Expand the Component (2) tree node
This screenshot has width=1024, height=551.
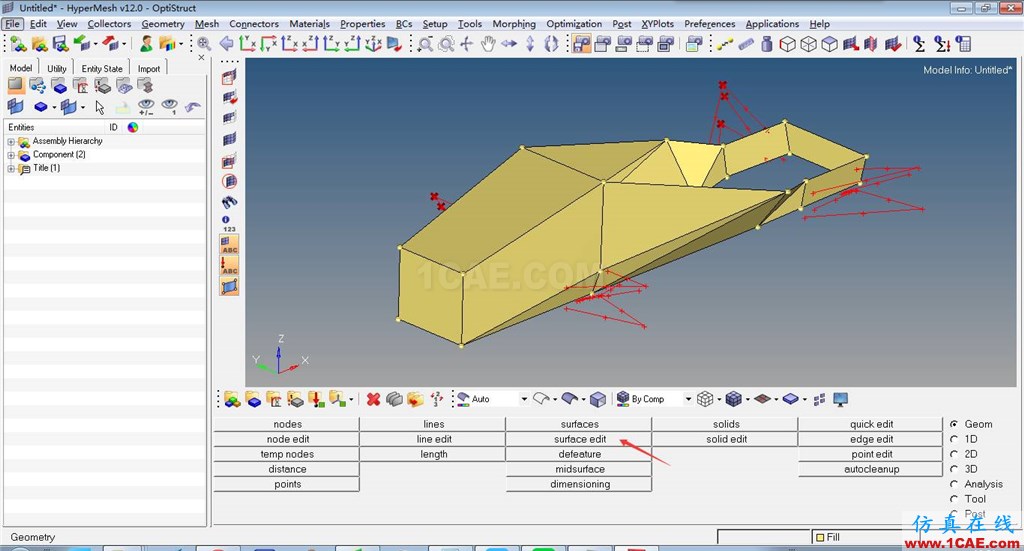point(11,155)
